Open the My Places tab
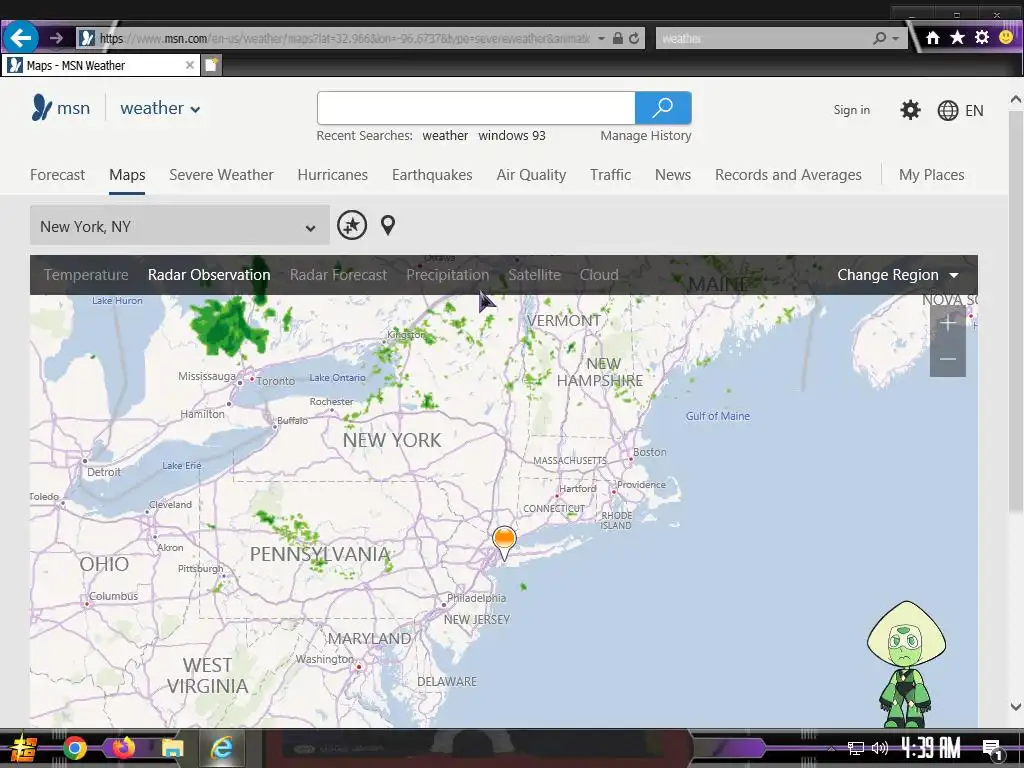The image size is (1024, 768). [x=931, y=175]
